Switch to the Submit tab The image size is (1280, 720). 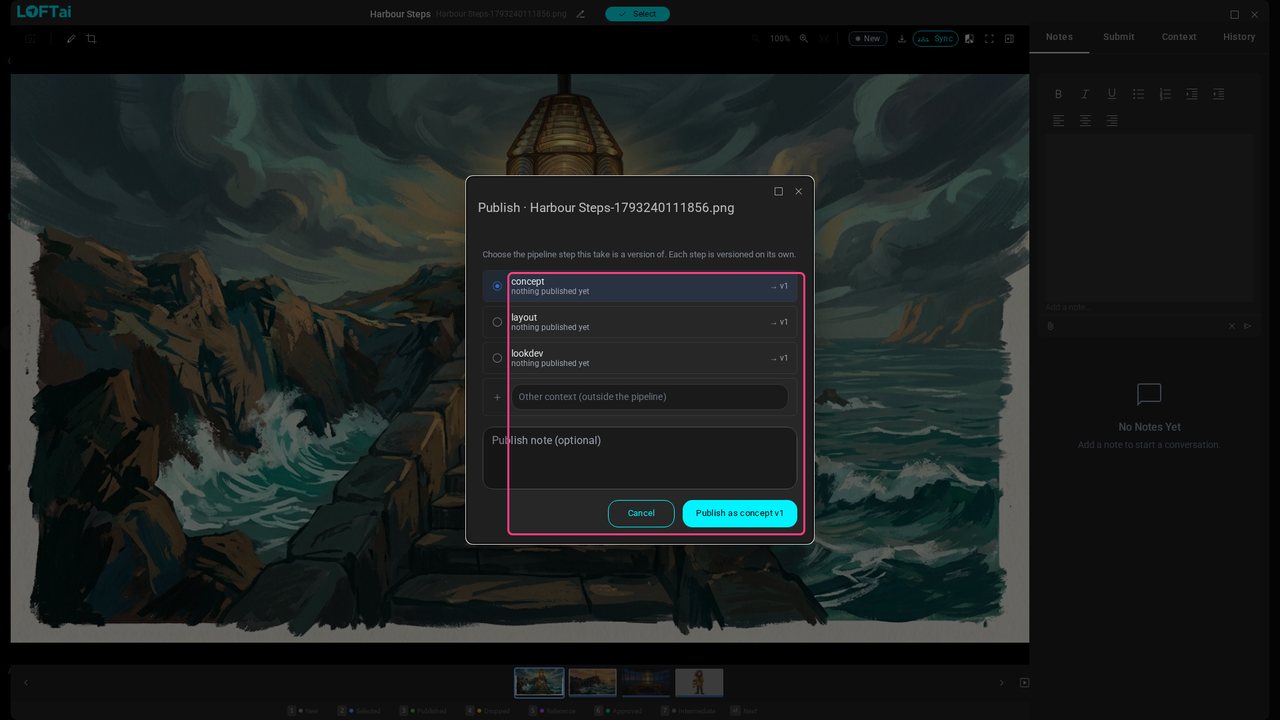pyautogui.click(x=1119, y=37)
